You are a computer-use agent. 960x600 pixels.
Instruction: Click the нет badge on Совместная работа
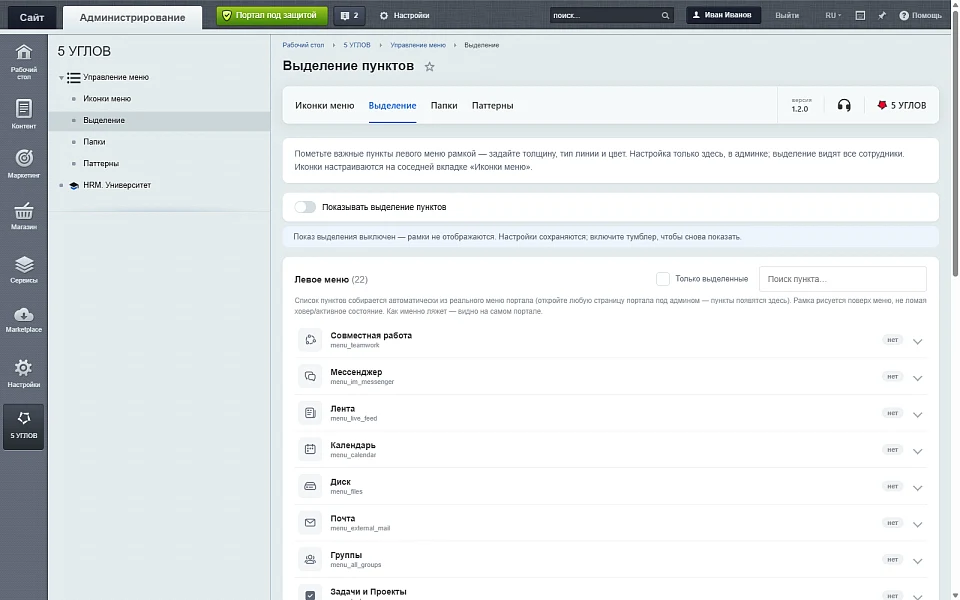[892, 340]
